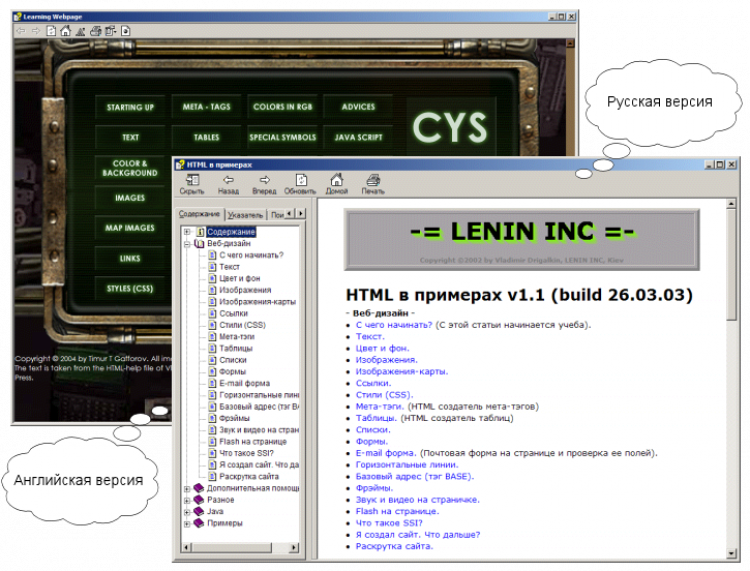Click the purple book icon beside Примеры
This screenshot has width=750, height=571.
point(199,523)
